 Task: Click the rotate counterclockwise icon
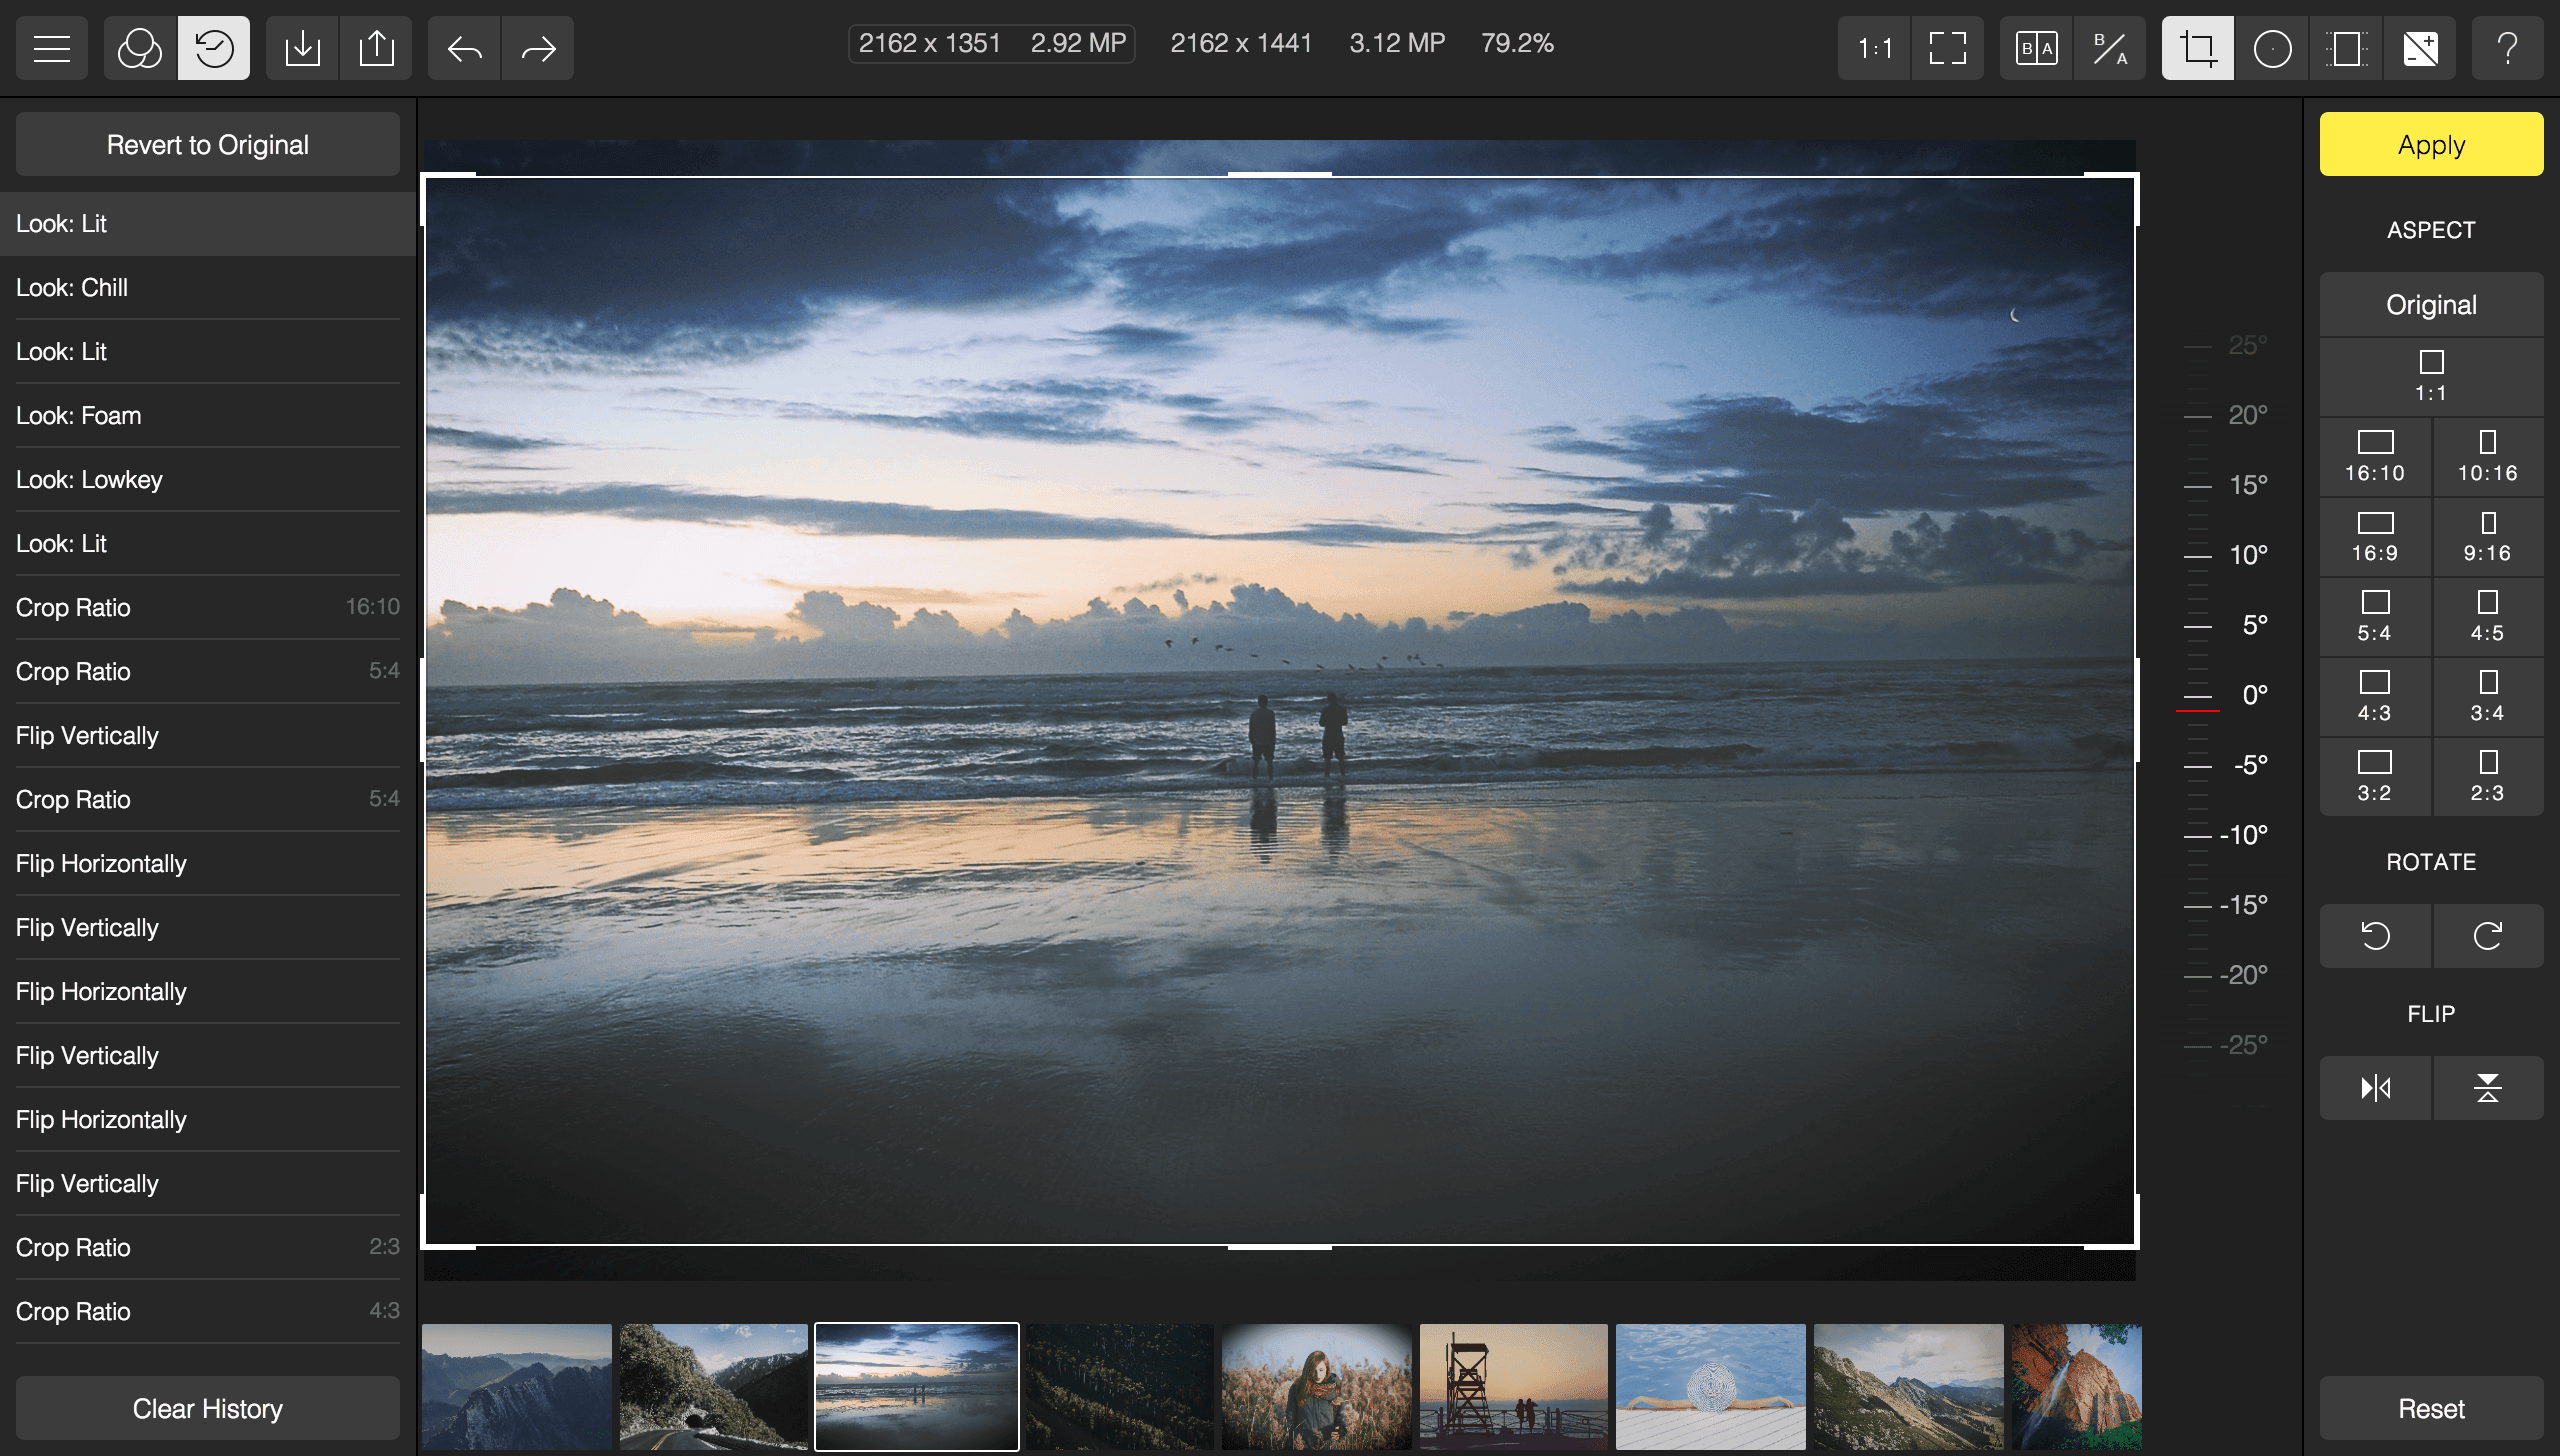click(2375, 934)
